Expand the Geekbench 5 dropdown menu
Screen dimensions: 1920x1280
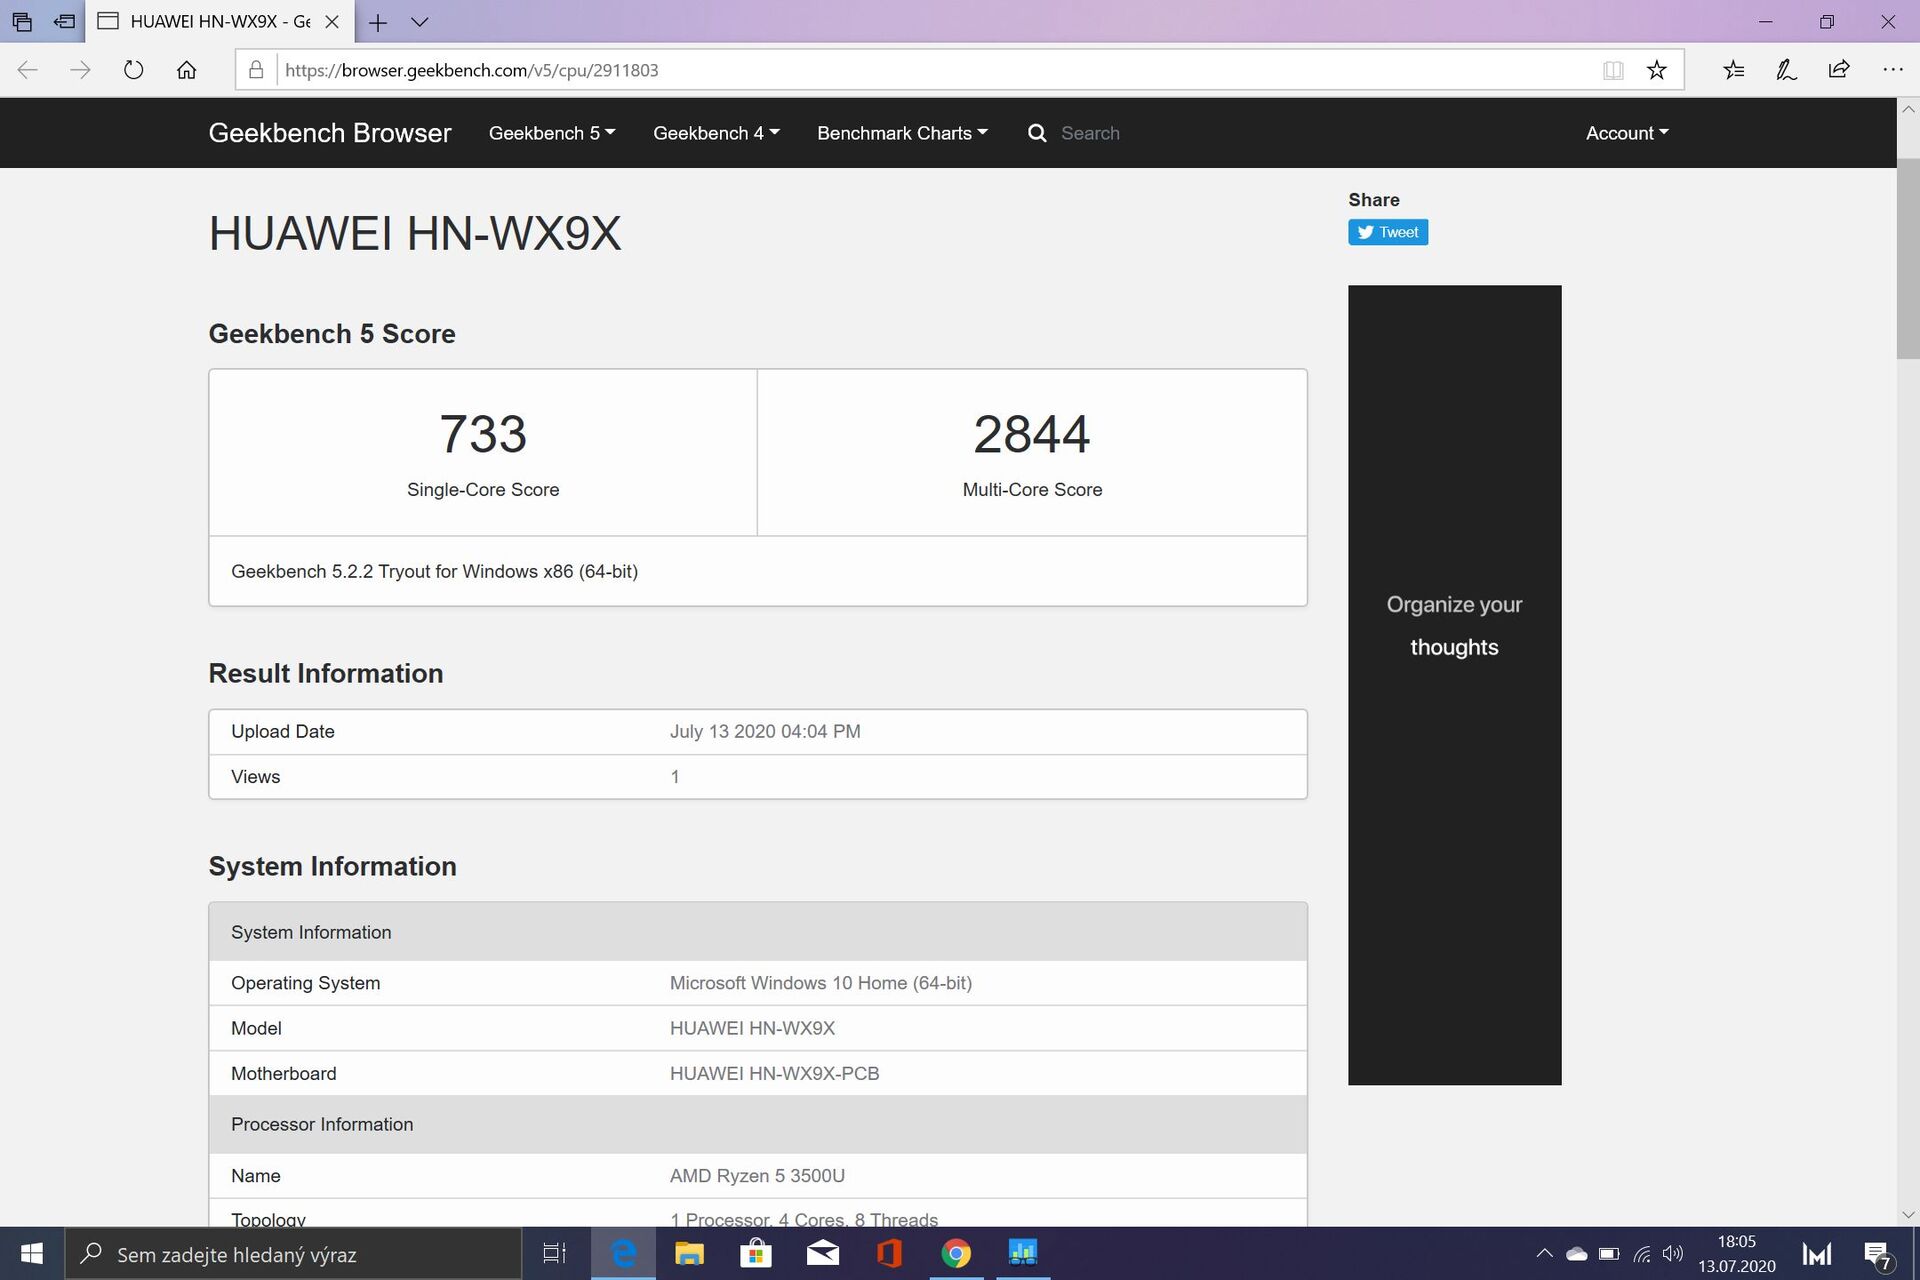pyautogui.click(x=551, y=133)
